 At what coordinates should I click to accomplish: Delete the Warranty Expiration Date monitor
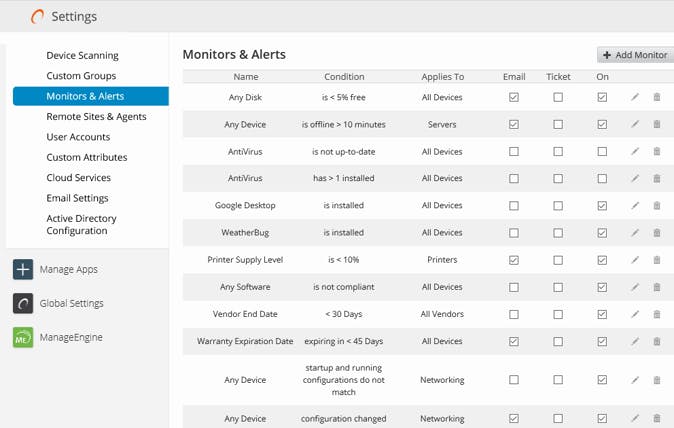point(657,341)
